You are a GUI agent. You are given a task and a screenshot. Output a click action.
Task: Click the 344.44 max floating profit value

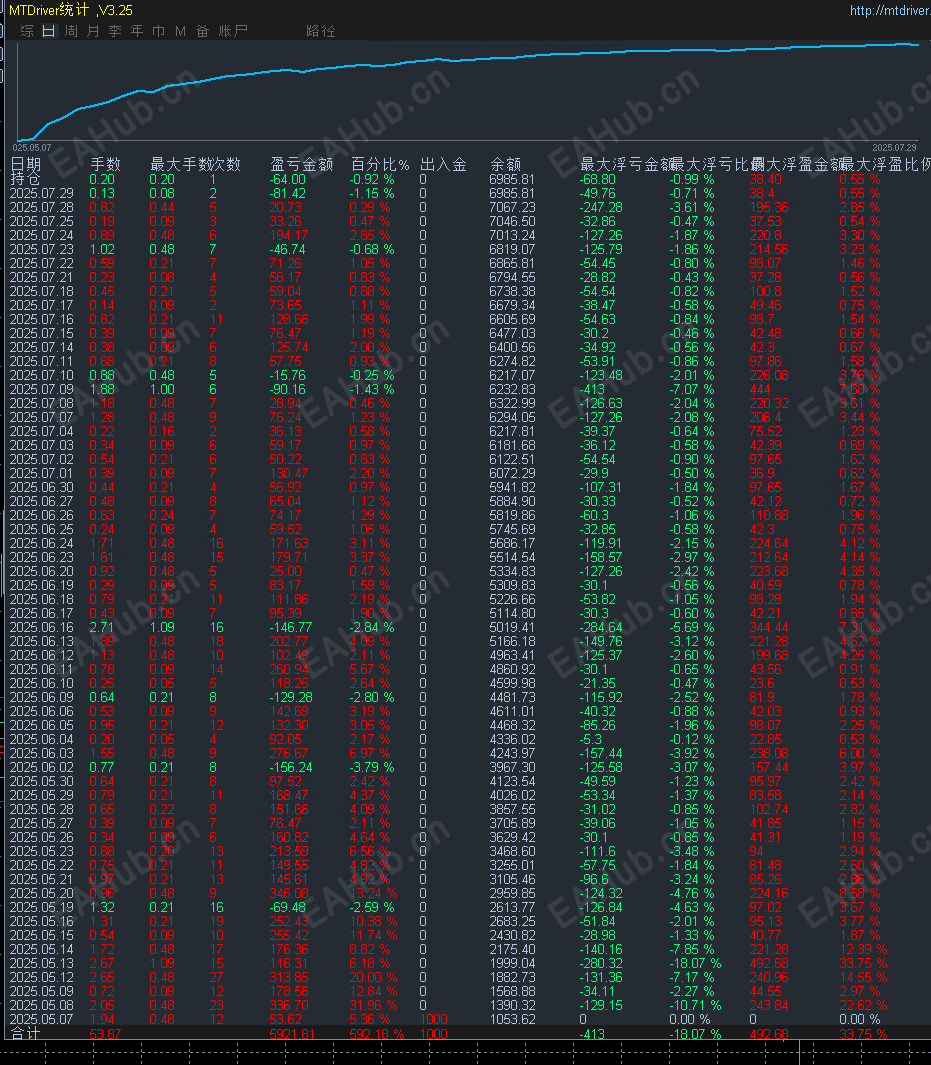tap(769, 627)
